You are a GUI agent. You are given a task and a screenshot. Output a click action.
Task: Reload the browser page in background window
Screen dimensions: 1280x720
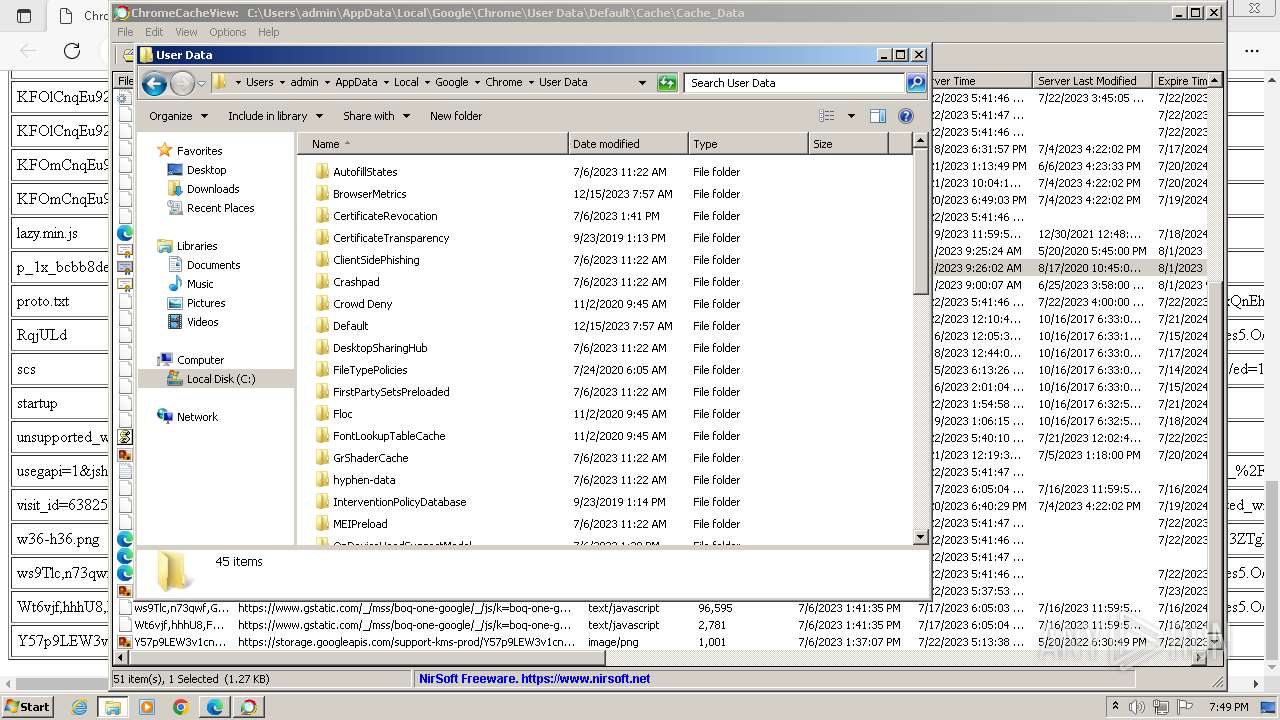72,50
